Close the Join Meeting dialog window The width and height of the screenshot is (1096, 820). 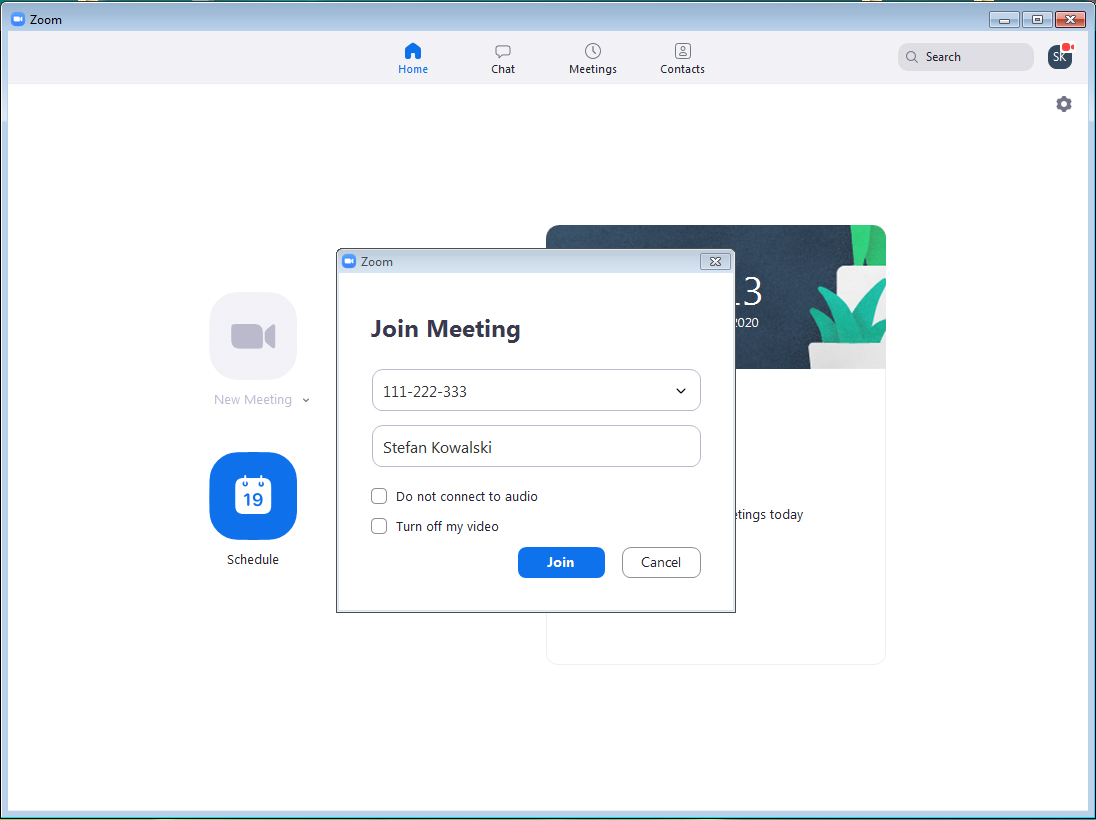[715, 261]
